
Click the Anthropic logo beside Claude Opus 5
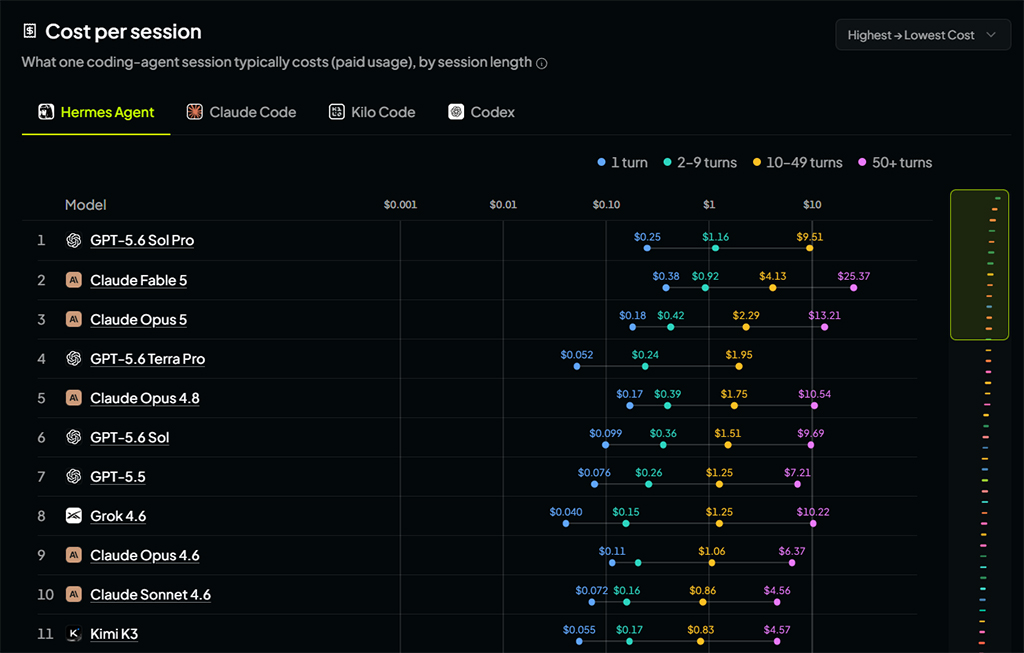74,319
